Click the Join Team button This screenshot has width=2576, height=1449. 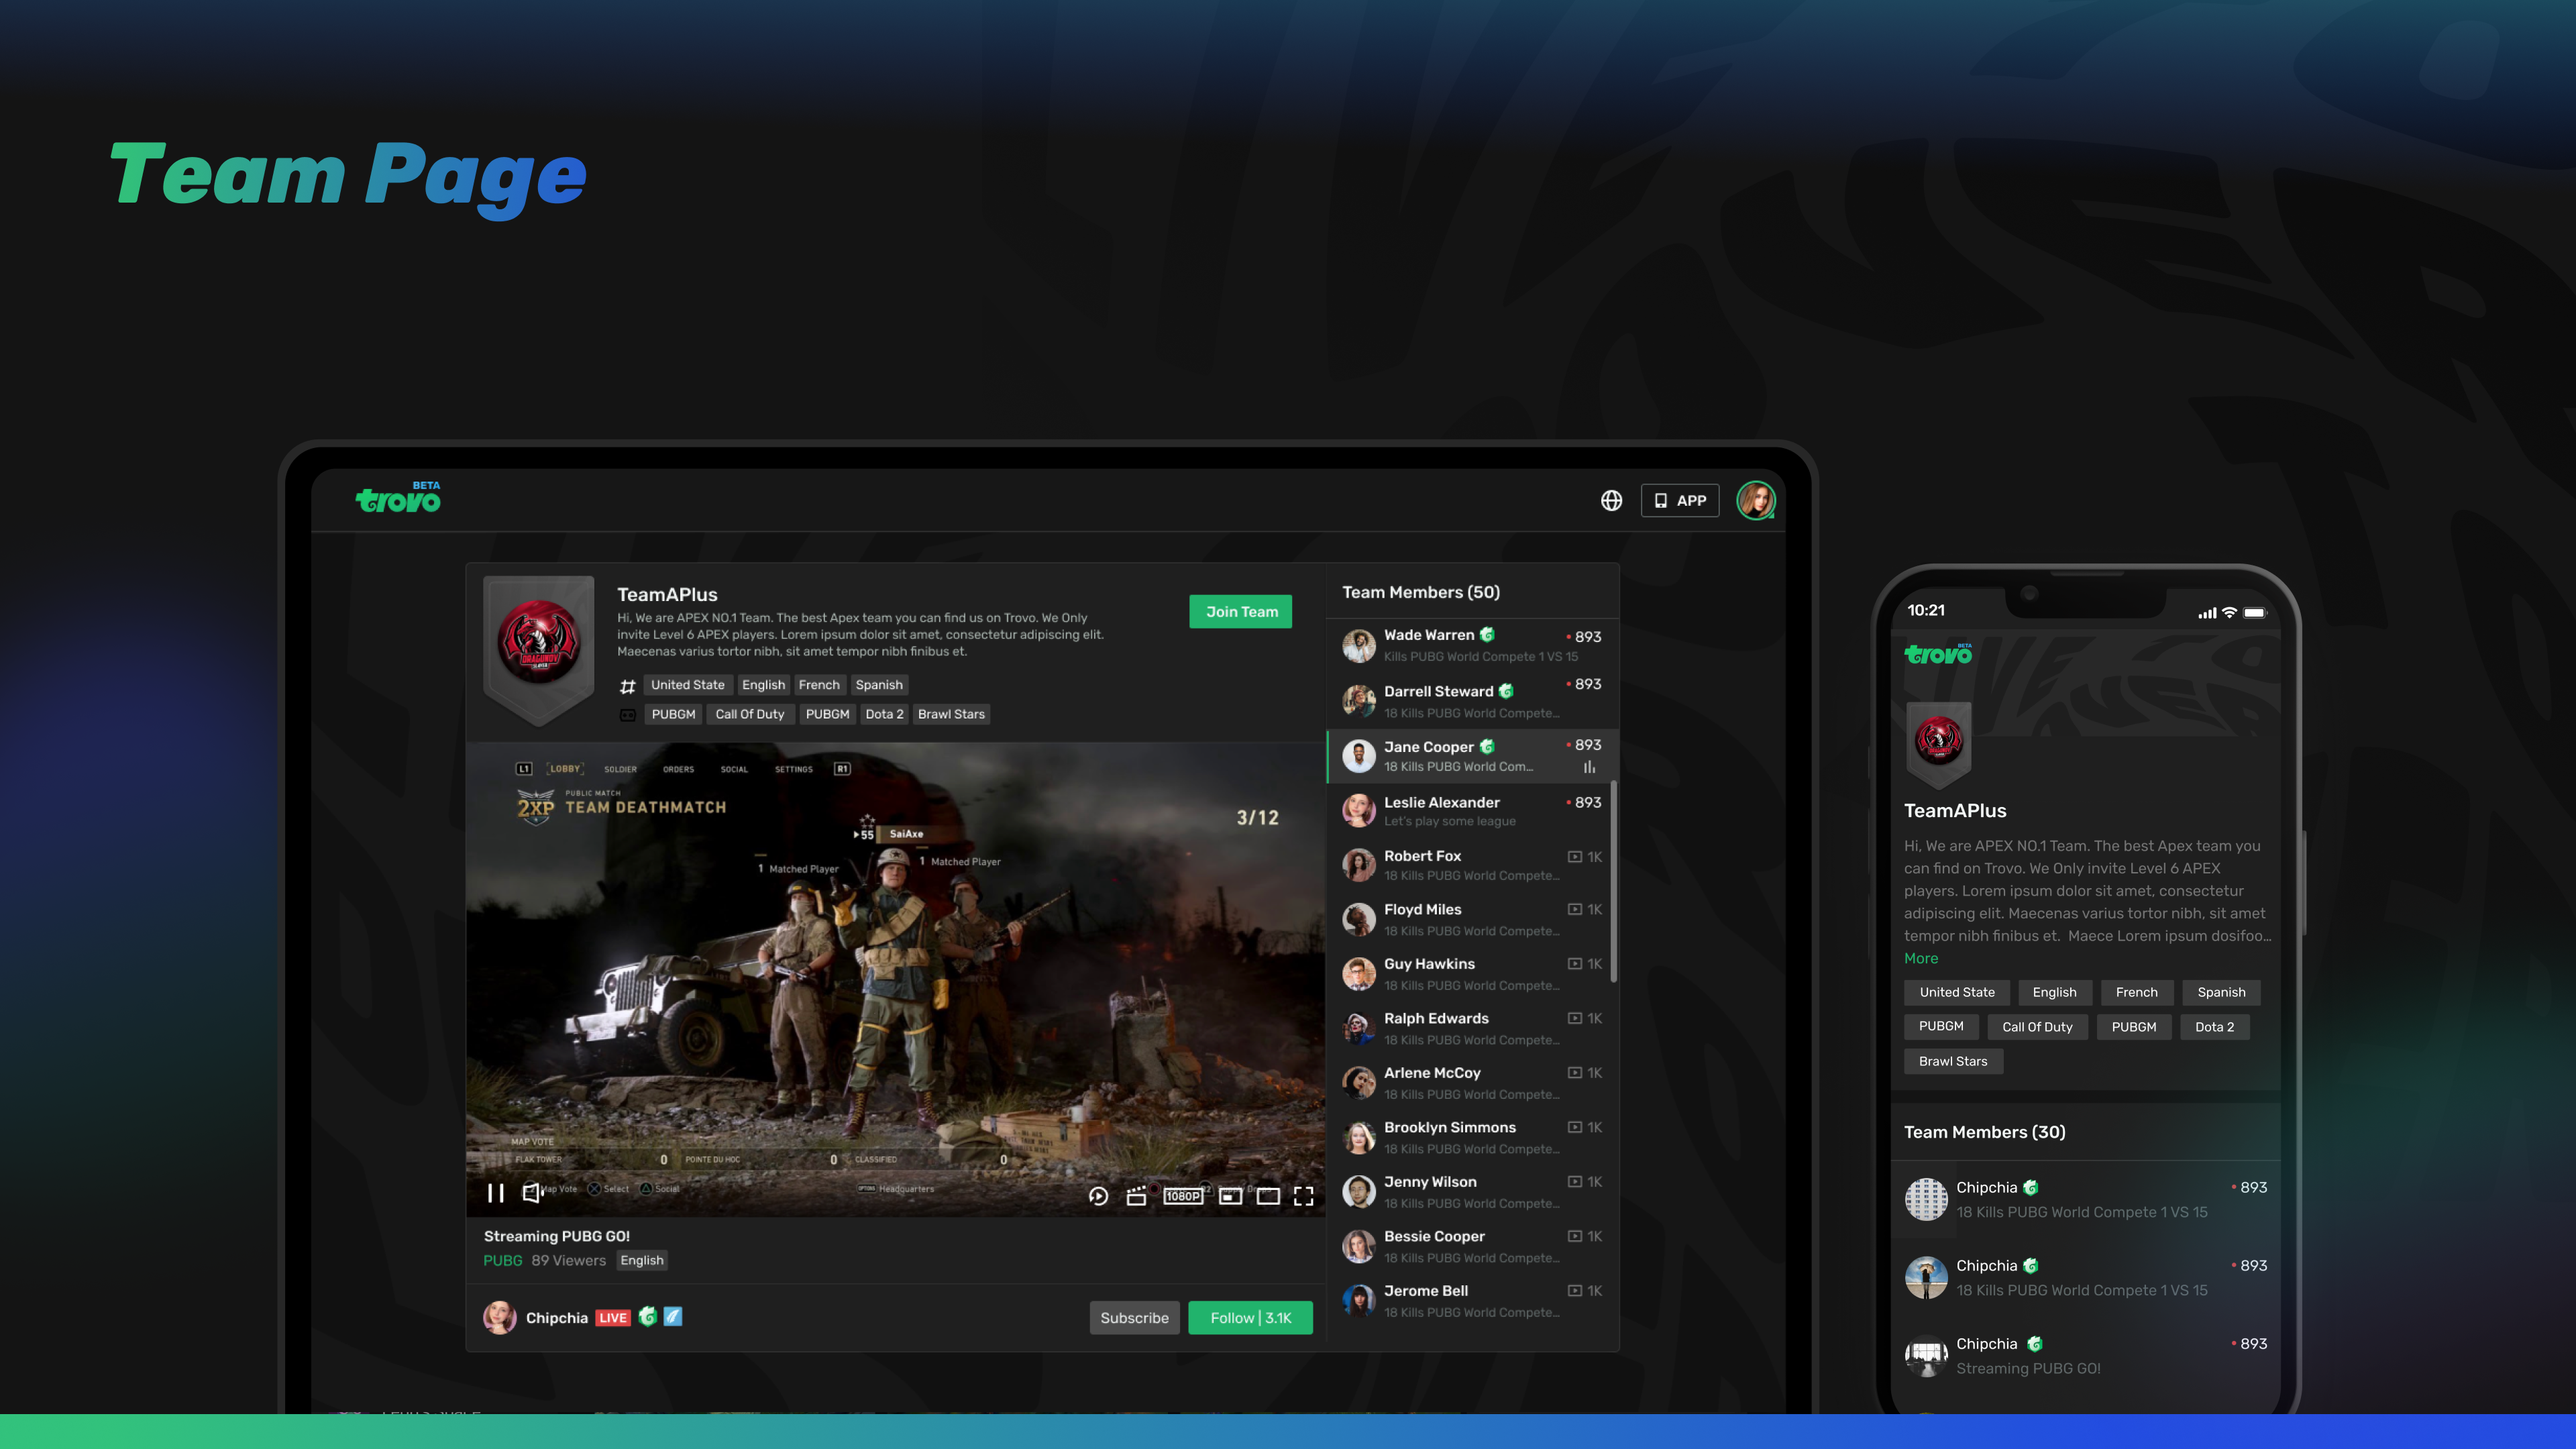(1240, 611)
